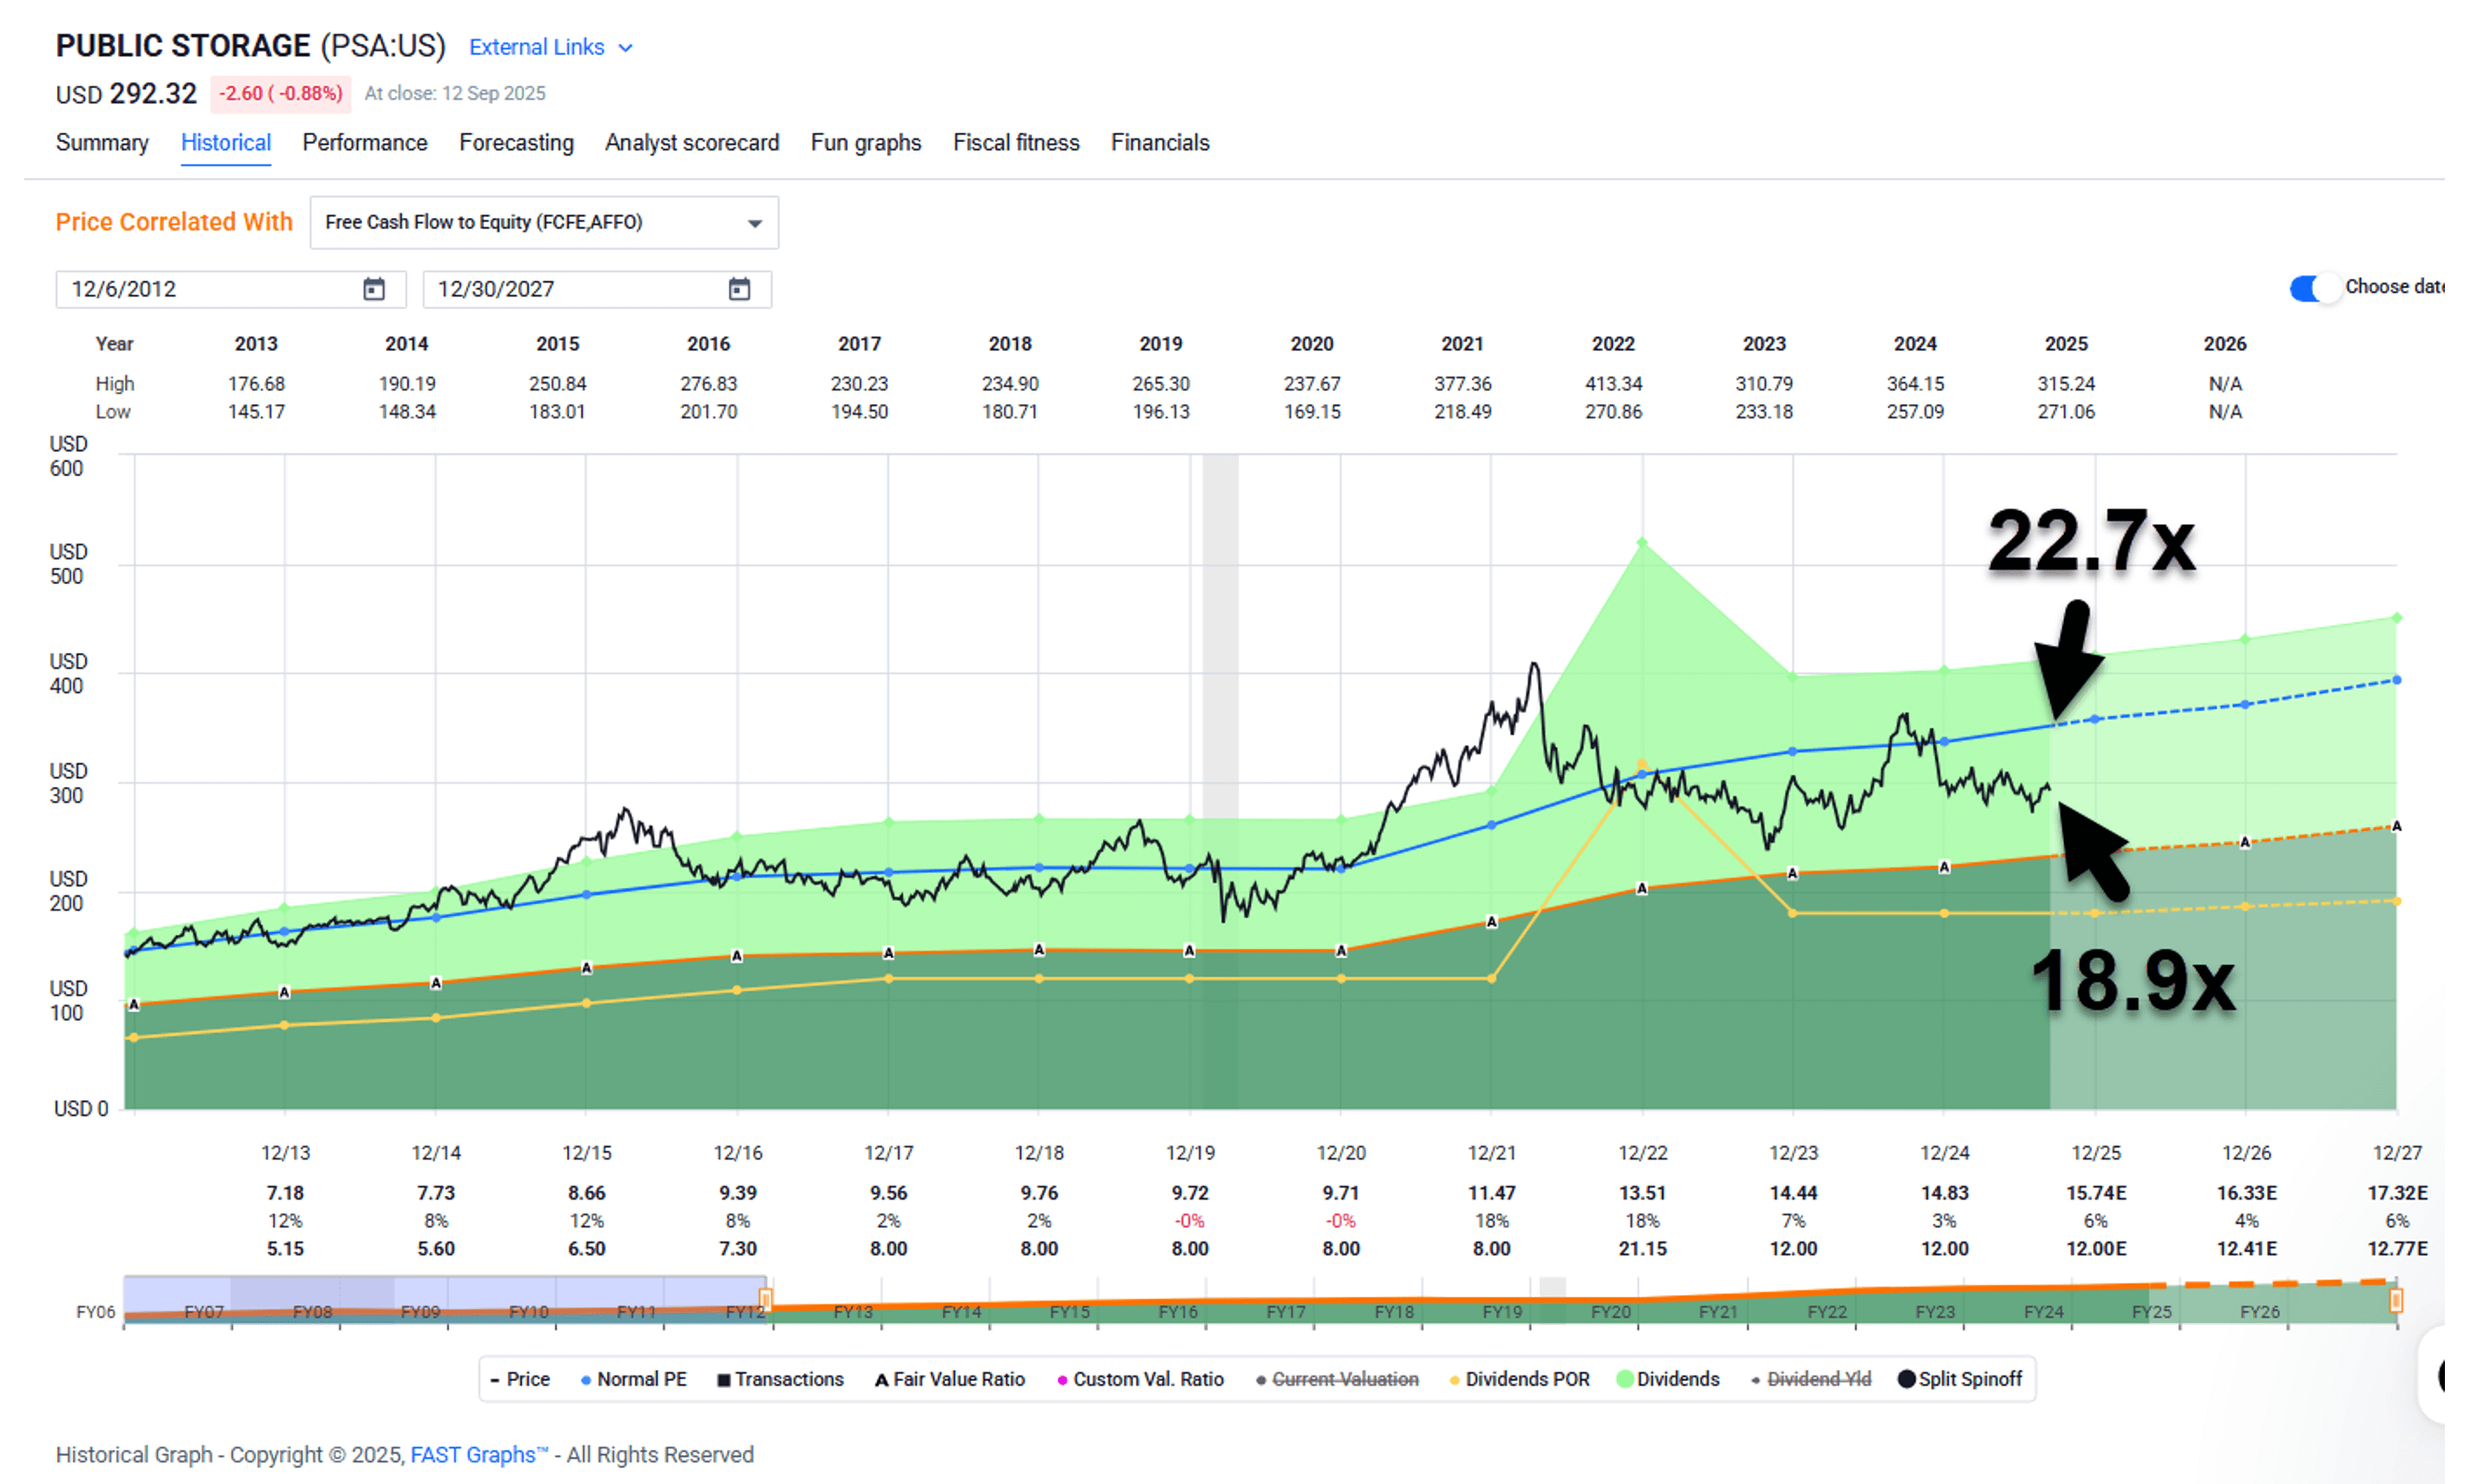Open the Fun graphs tab
The image size is (2487, 1484).
click(x=866, y=143)
